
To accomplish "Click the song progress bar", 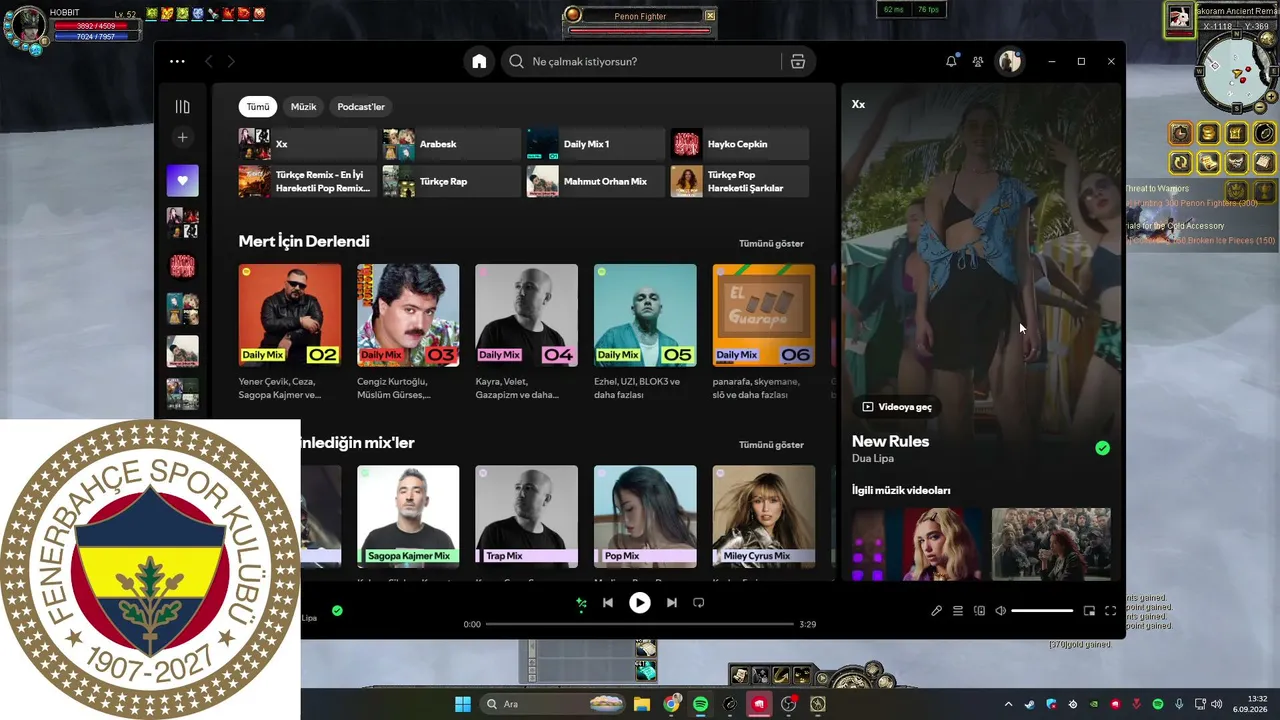I will coord(640,624).
